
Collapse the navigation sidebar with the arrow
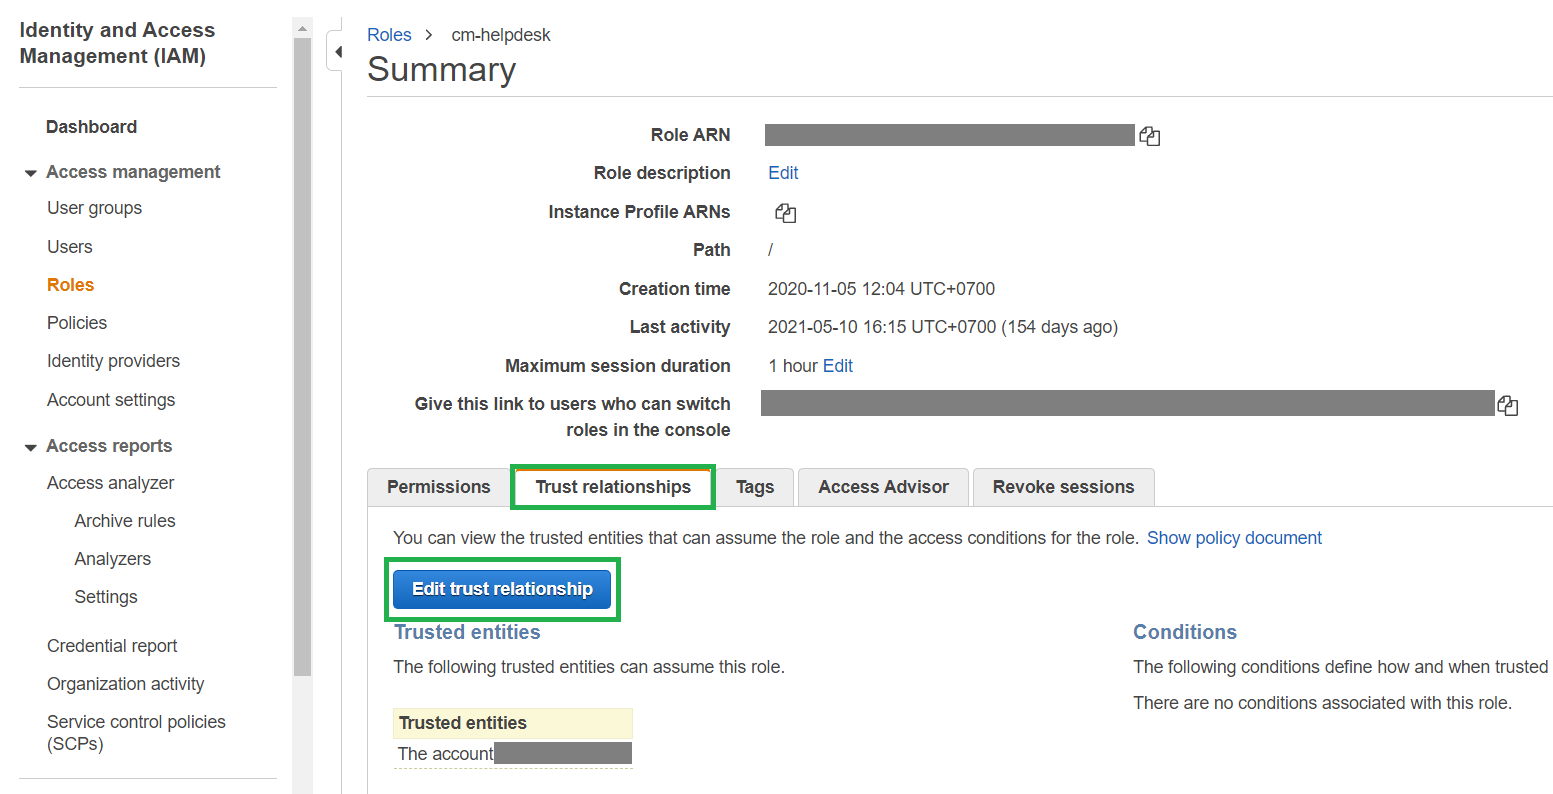tap(338, 50)
